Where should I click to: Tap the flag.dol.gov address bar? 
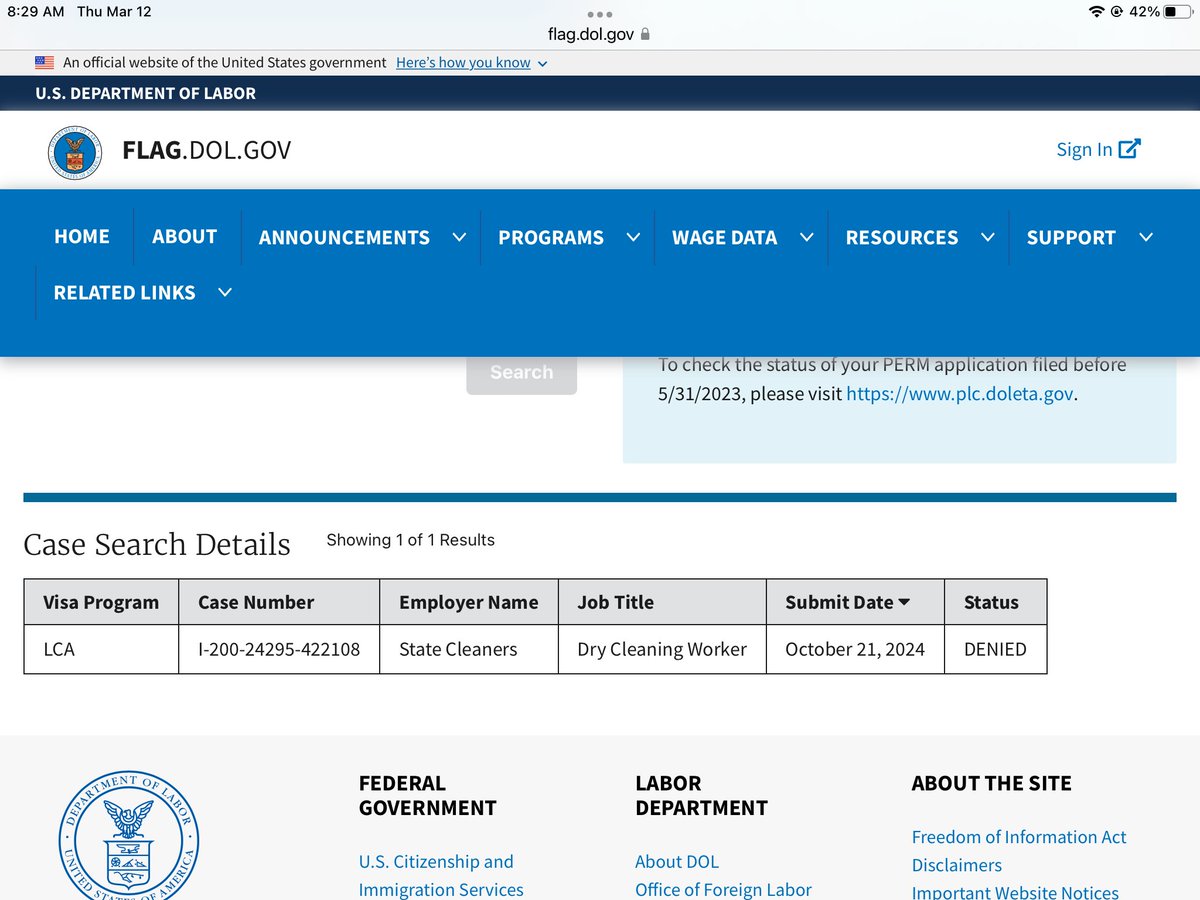[600, 34]
